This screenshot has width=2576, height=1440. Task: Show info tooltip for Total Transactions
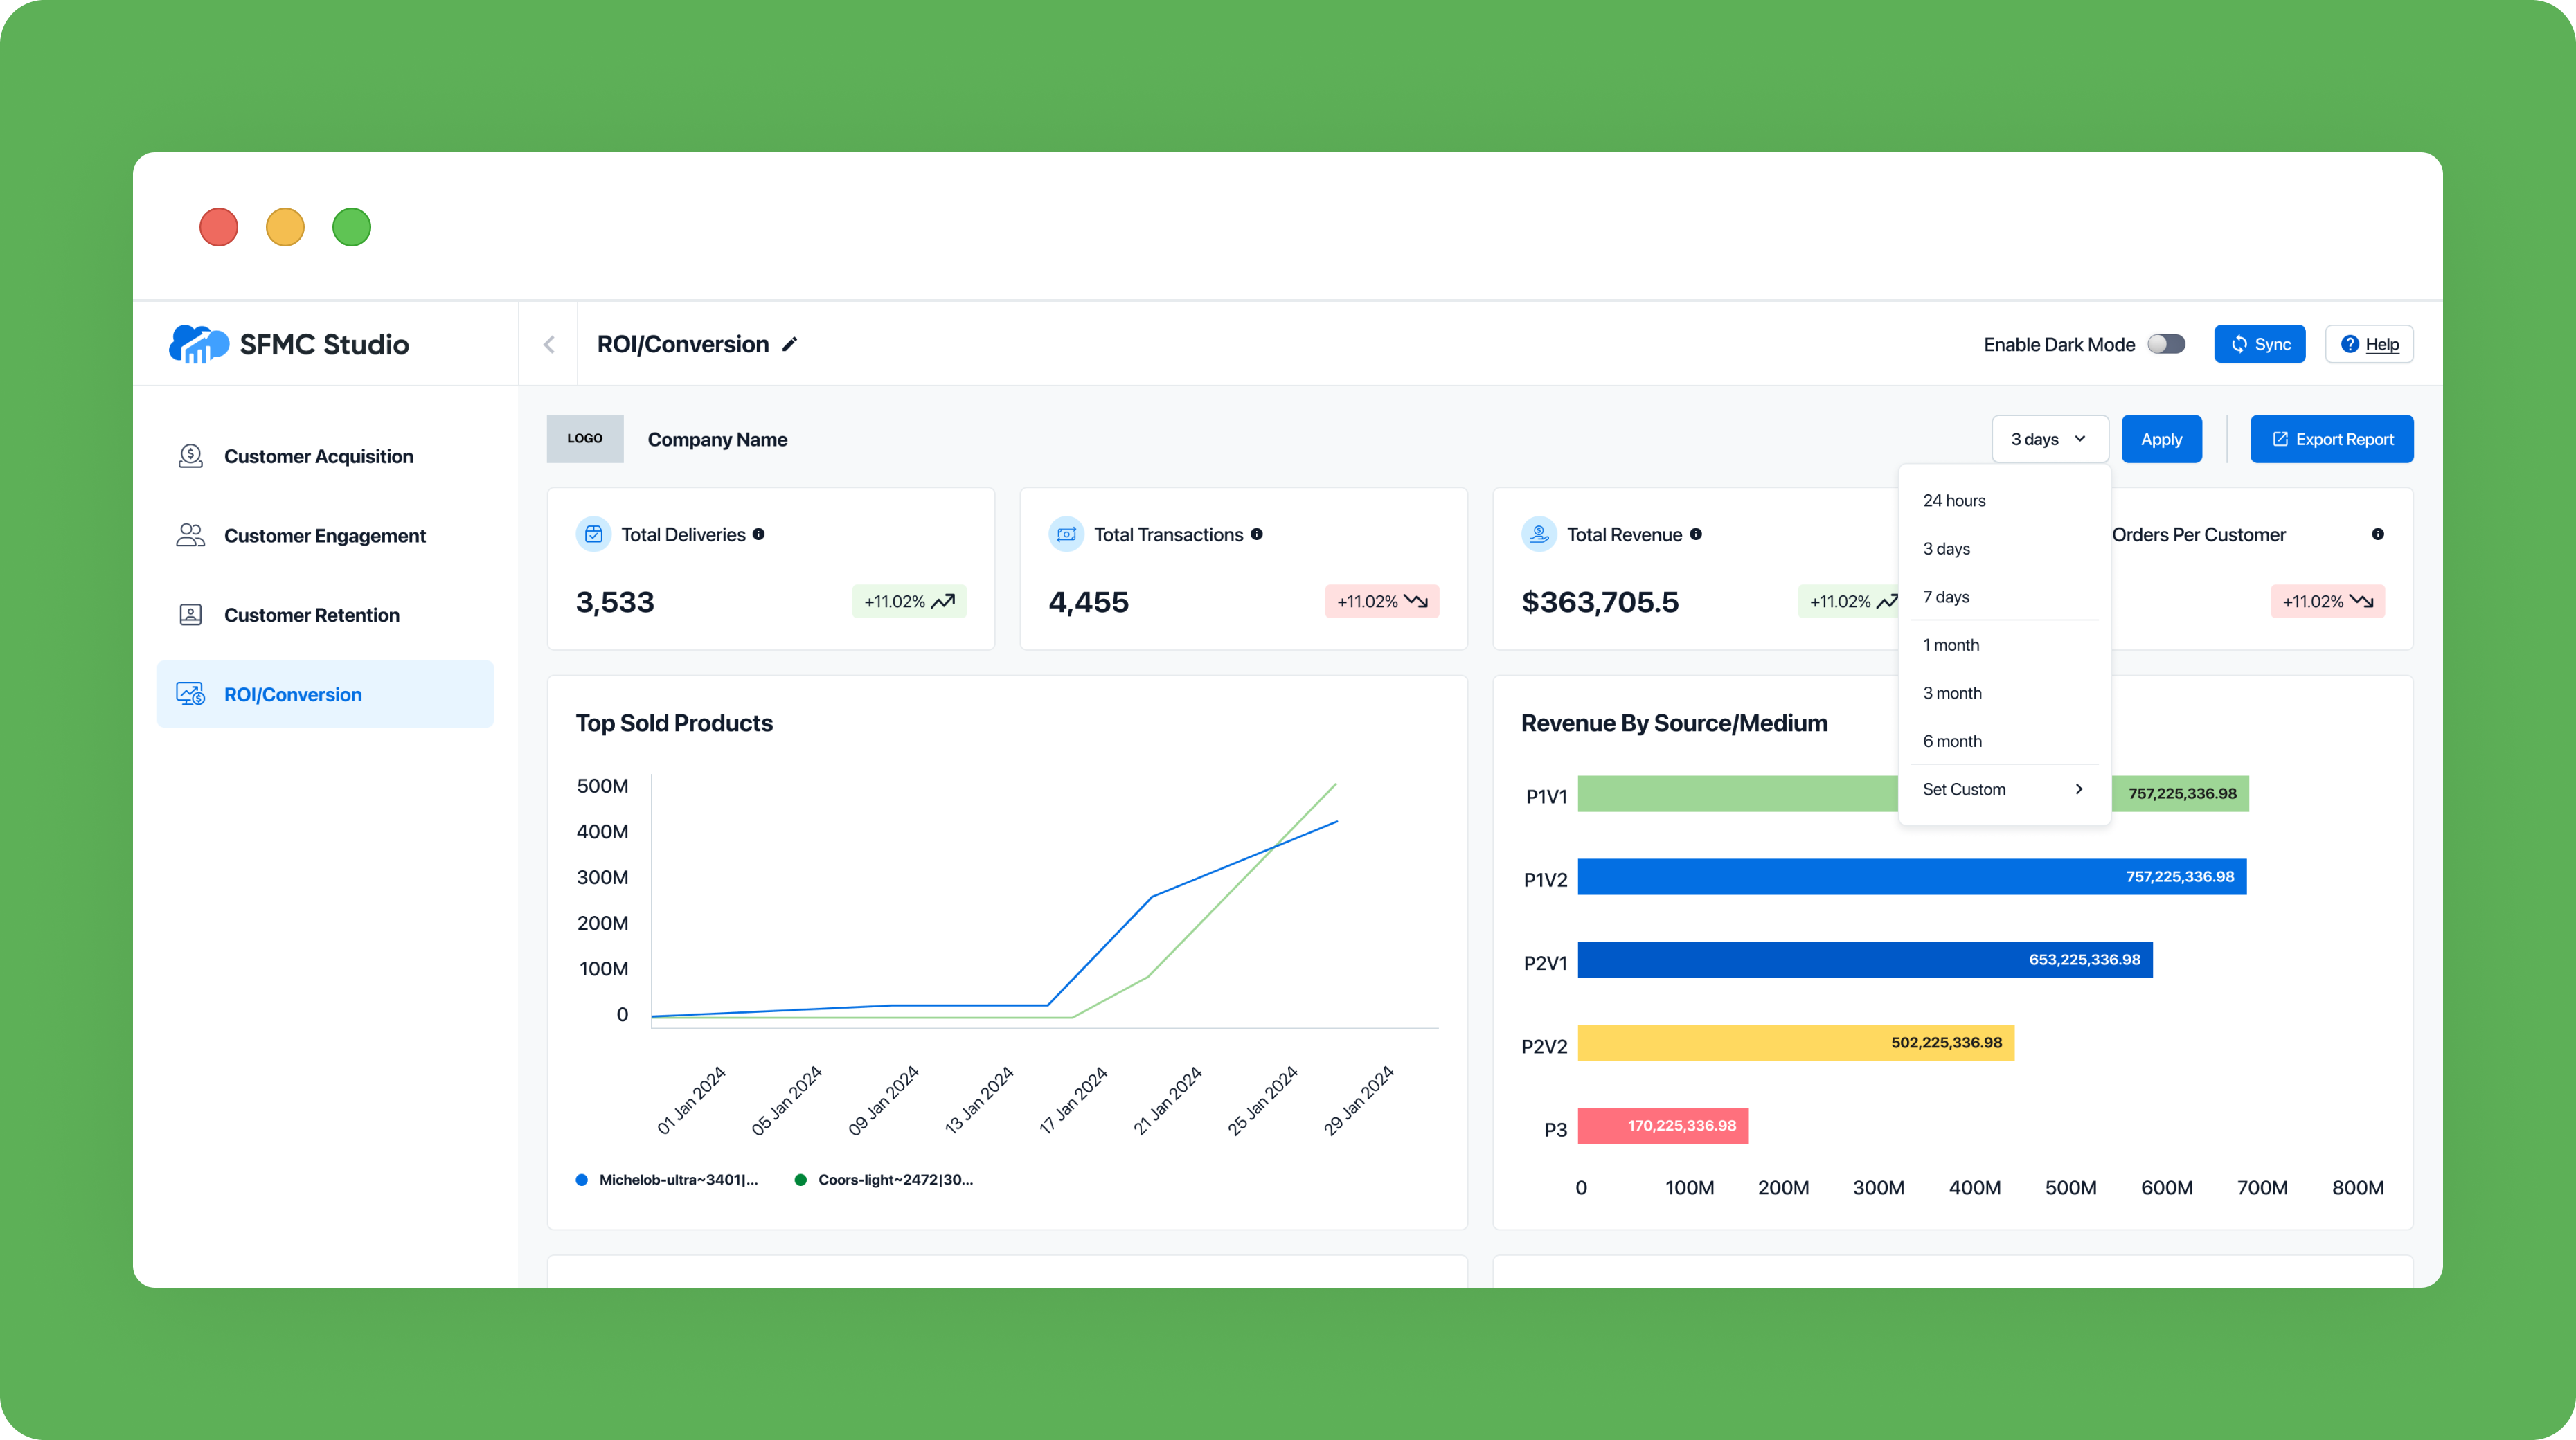click(1257, 534)
